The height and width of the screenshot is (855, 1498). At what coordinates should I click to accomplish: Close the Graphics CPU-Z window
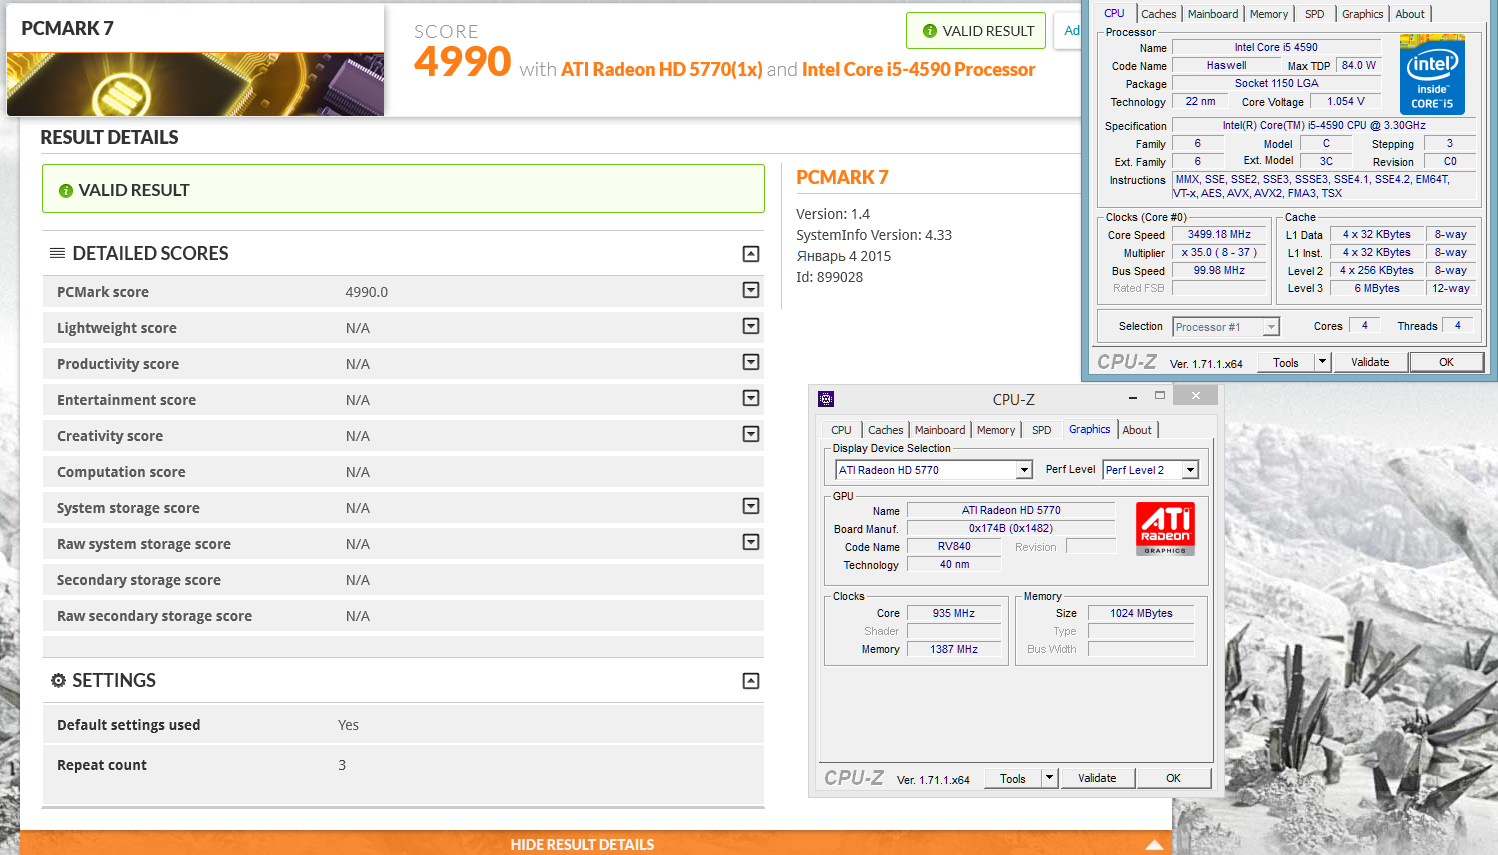pyautogui.click(x=1195, y=395)
